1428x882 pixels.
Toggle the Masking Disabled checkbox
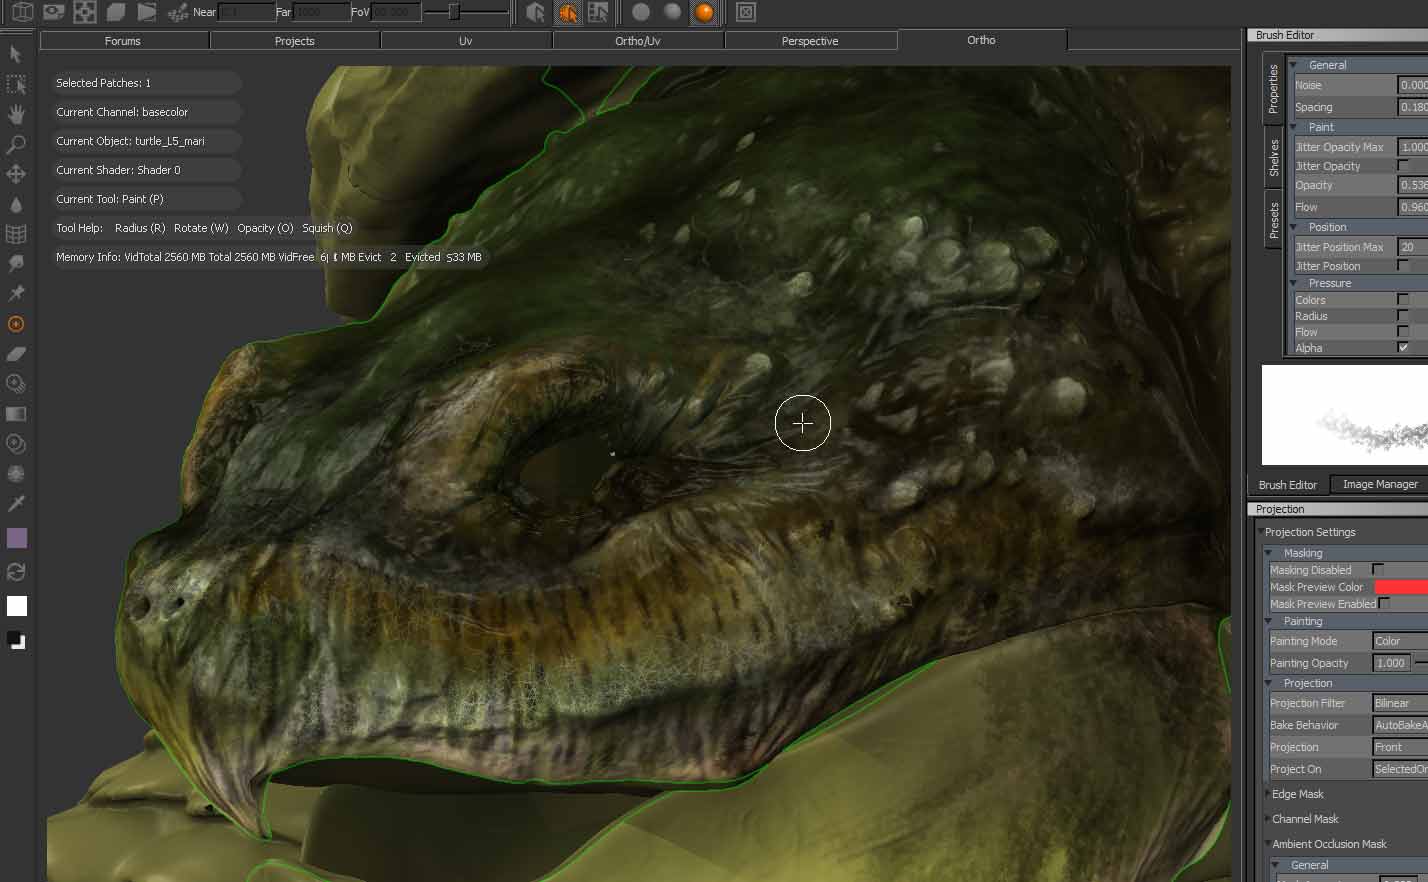point(1377,569)
